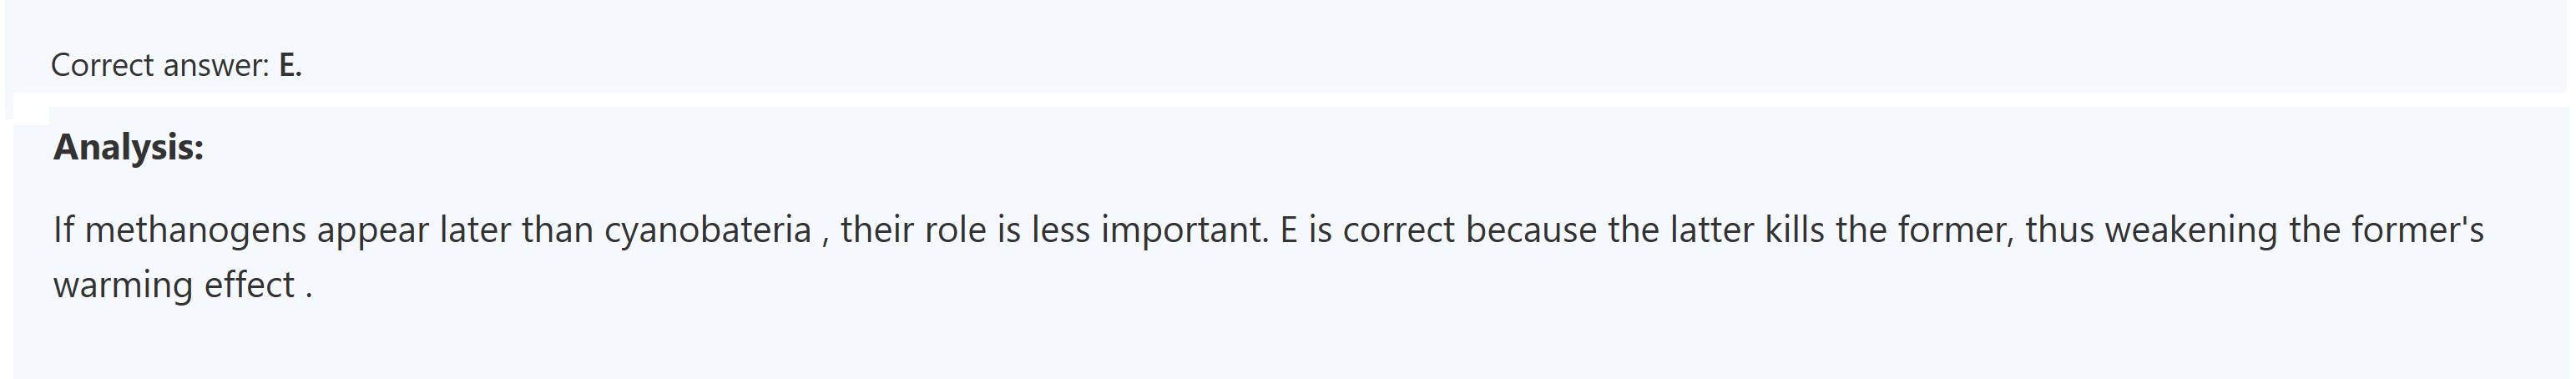Click the bold "Analysis:" heading
This screenshot has height=379, width=2576.
coord(128,147)
